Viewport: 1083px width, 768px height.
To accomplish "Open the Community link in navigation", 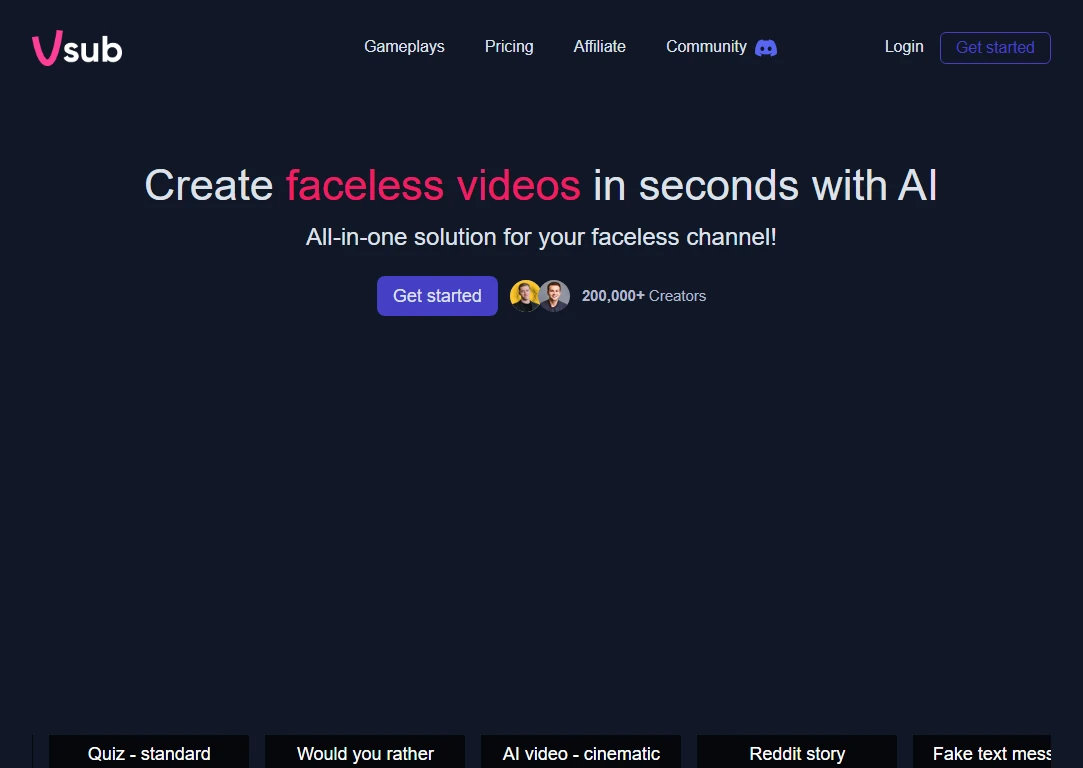I will [706, 46].
